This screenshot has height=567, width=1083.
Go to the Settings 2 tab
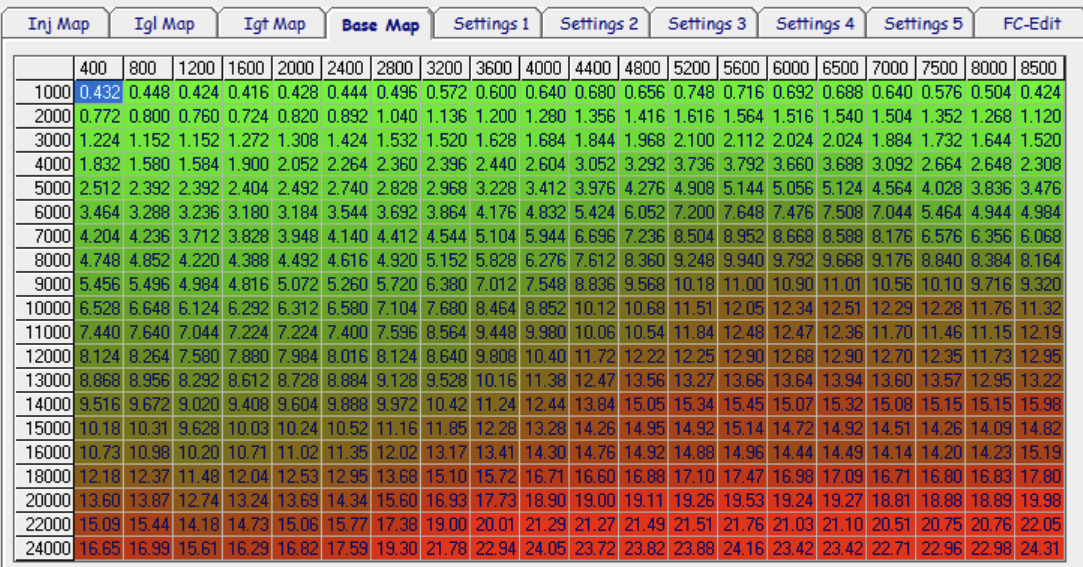click(599, 24)
